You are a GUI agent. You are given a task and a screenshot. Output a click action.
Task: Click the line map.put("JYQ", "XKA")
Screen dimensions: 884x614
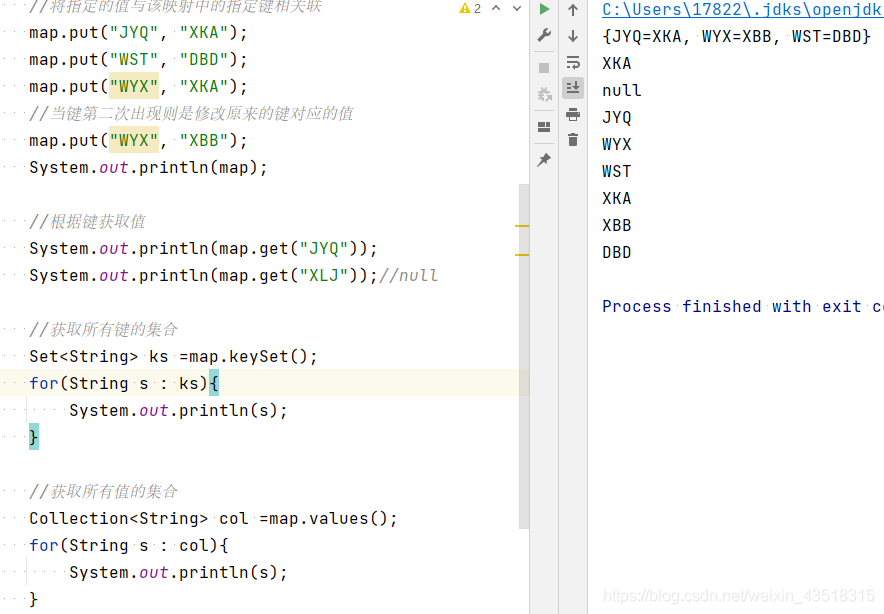coord(138,33)
